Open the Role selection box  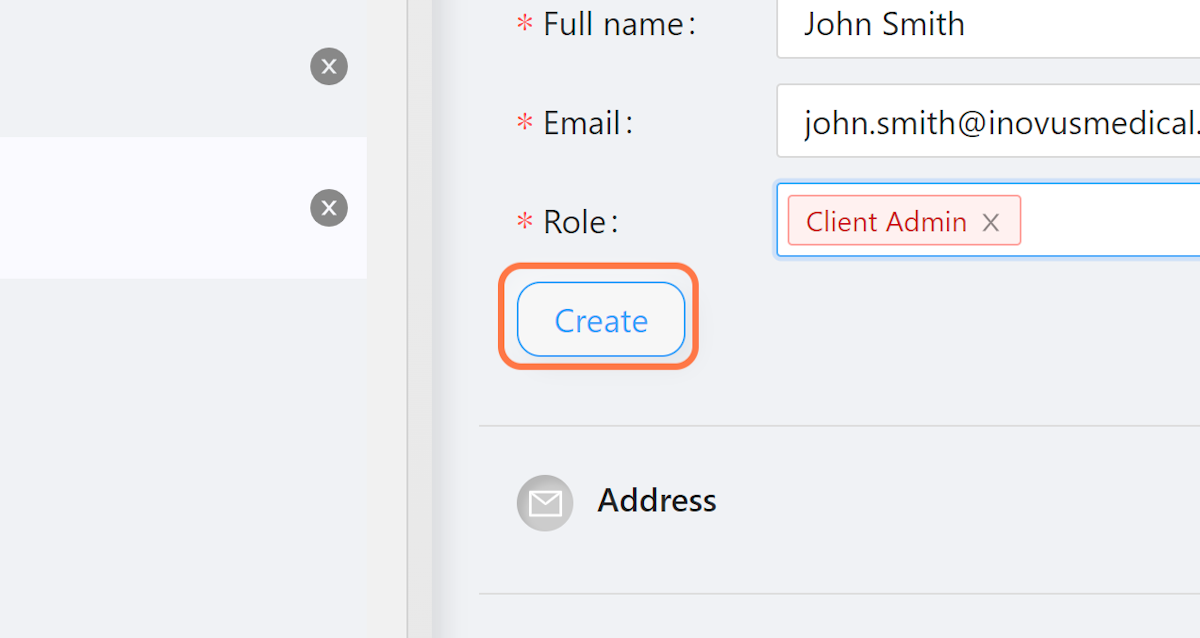pyautogui.click(x=988, y=220)
